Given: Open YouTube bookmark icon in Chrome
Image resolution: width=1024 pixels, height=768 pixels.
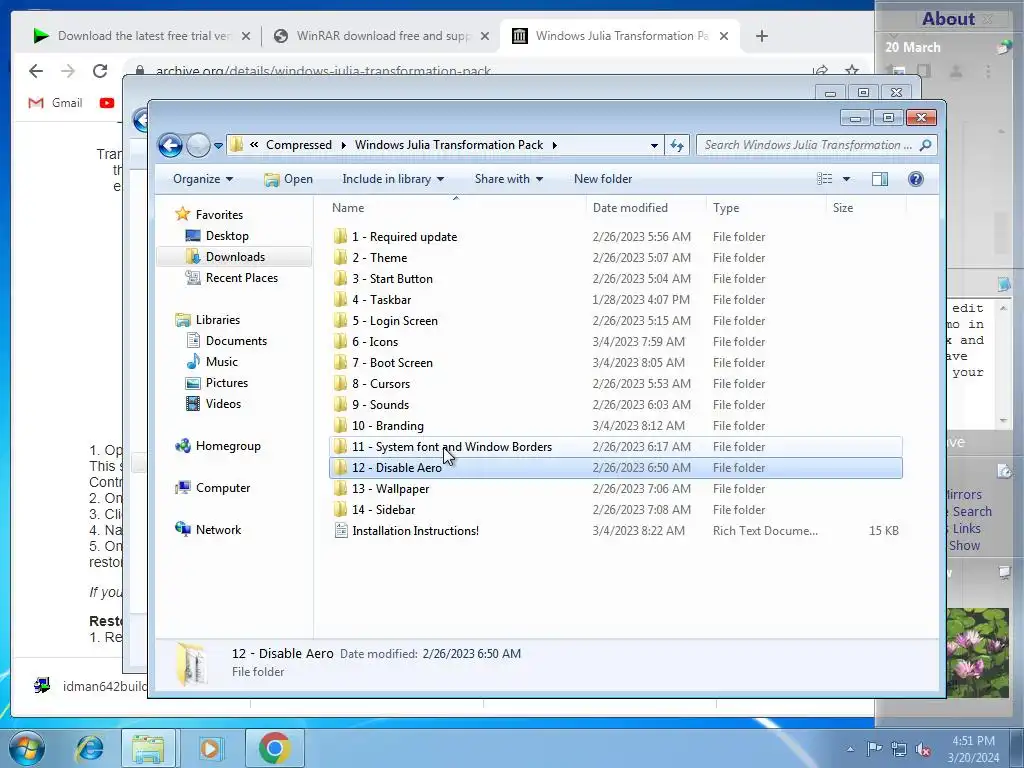Looking at the screenshot, I should [x=106, y=103].
